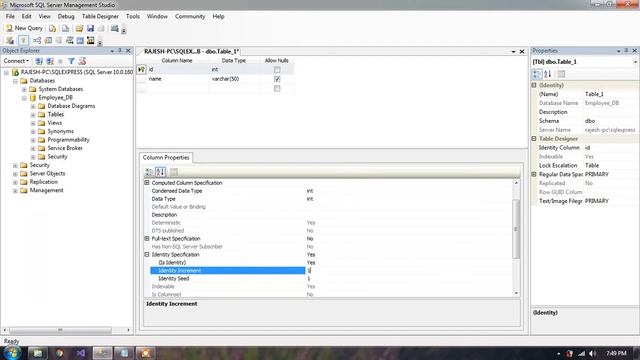Open the Manage Check Constraints icon in toolbar
640x360 pixels.
click(x=80, y=40)
